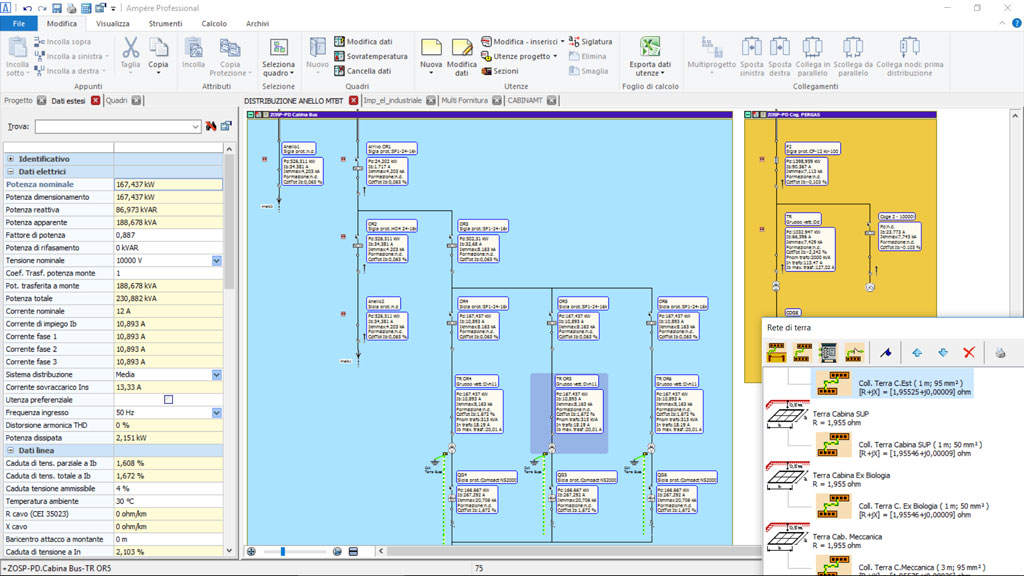This screenshot has width=1024, height=576.
Task: Click the Siglatura tool in the ribbon
Action: (x=590, y=42)
